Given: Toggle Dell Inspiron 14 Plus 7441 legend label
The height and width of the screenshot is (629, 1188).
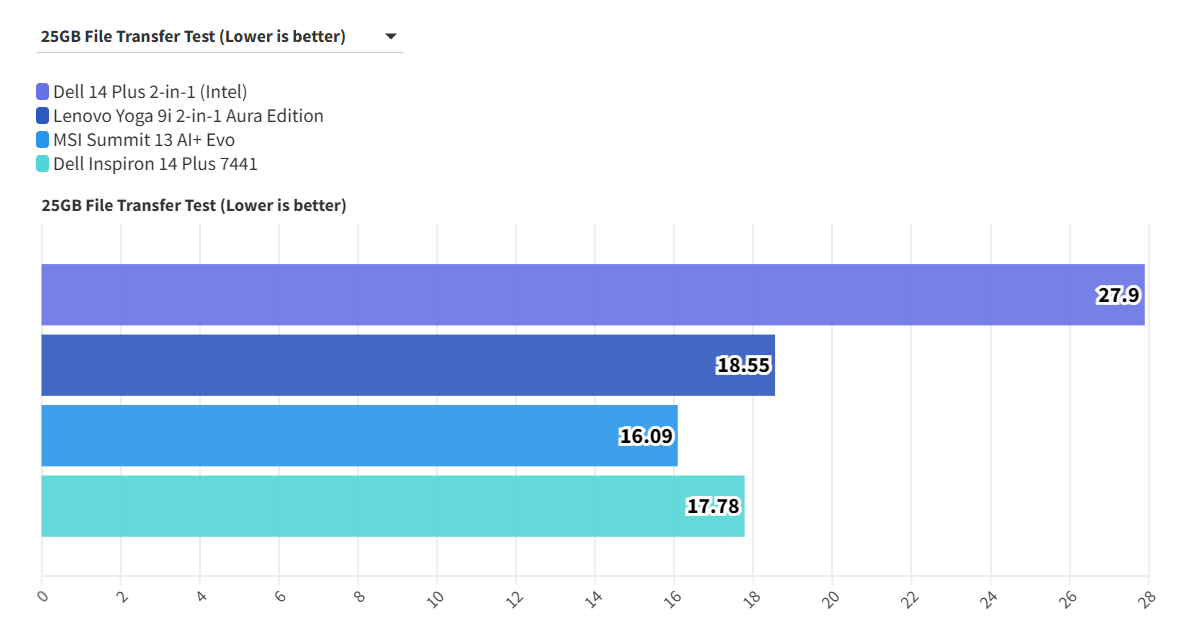Looking at the screenshot, I should point(155,164).
